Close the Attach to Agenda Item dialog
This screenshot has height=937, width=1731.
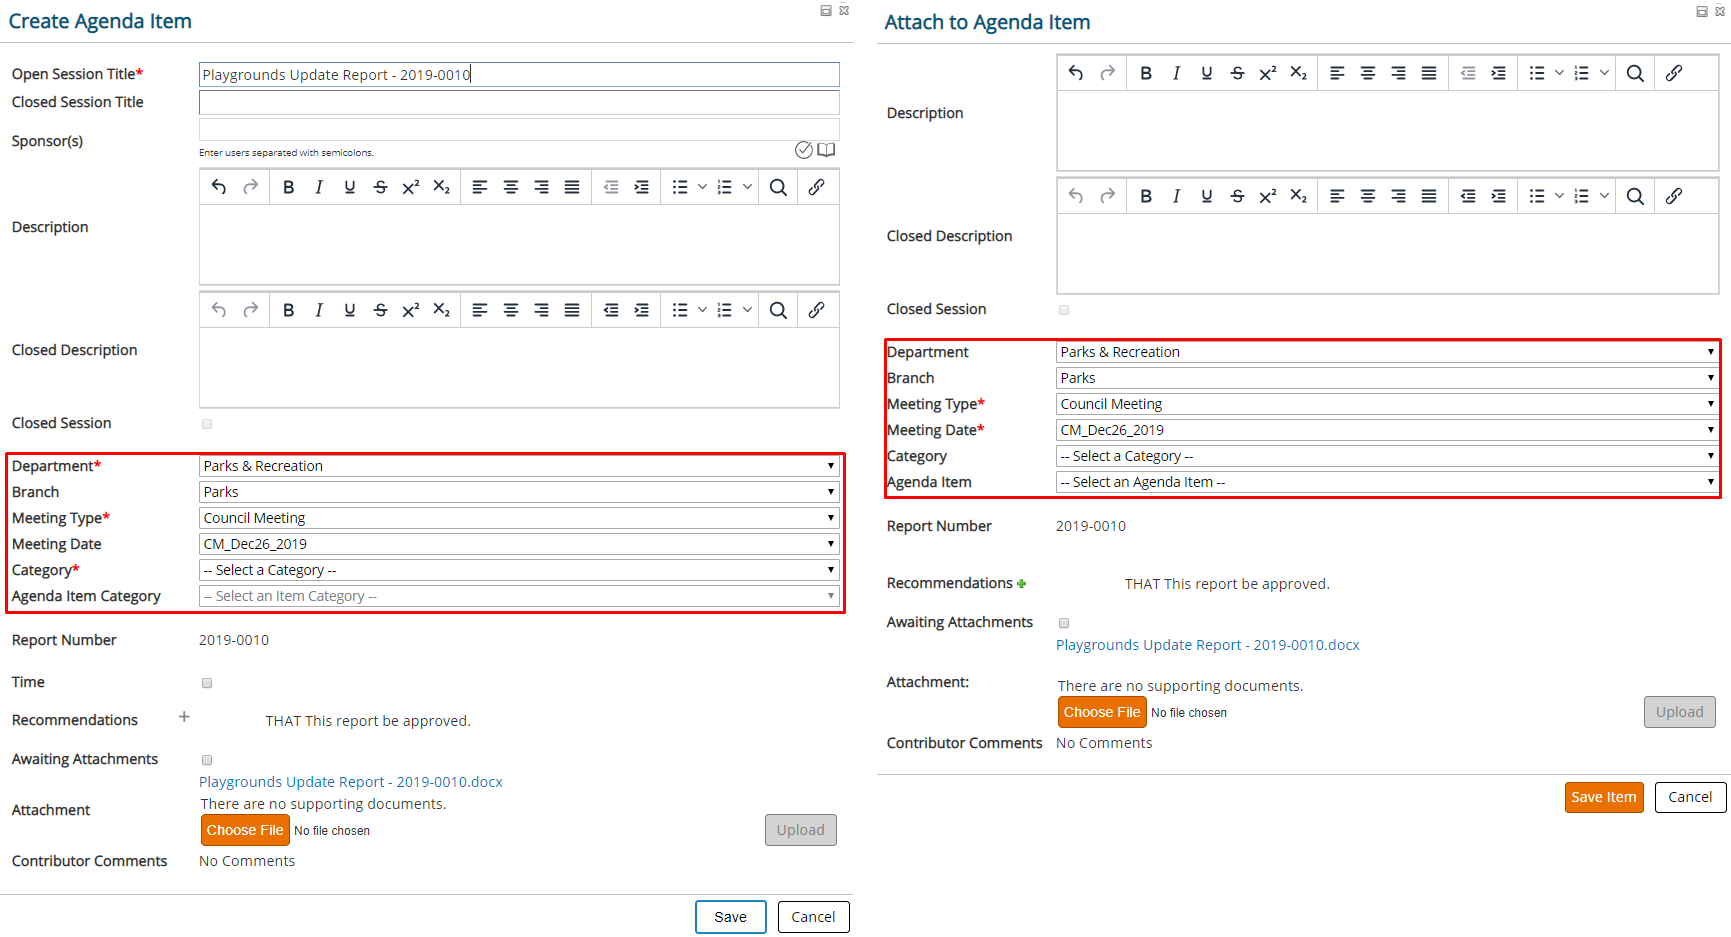coord(1720,11)
